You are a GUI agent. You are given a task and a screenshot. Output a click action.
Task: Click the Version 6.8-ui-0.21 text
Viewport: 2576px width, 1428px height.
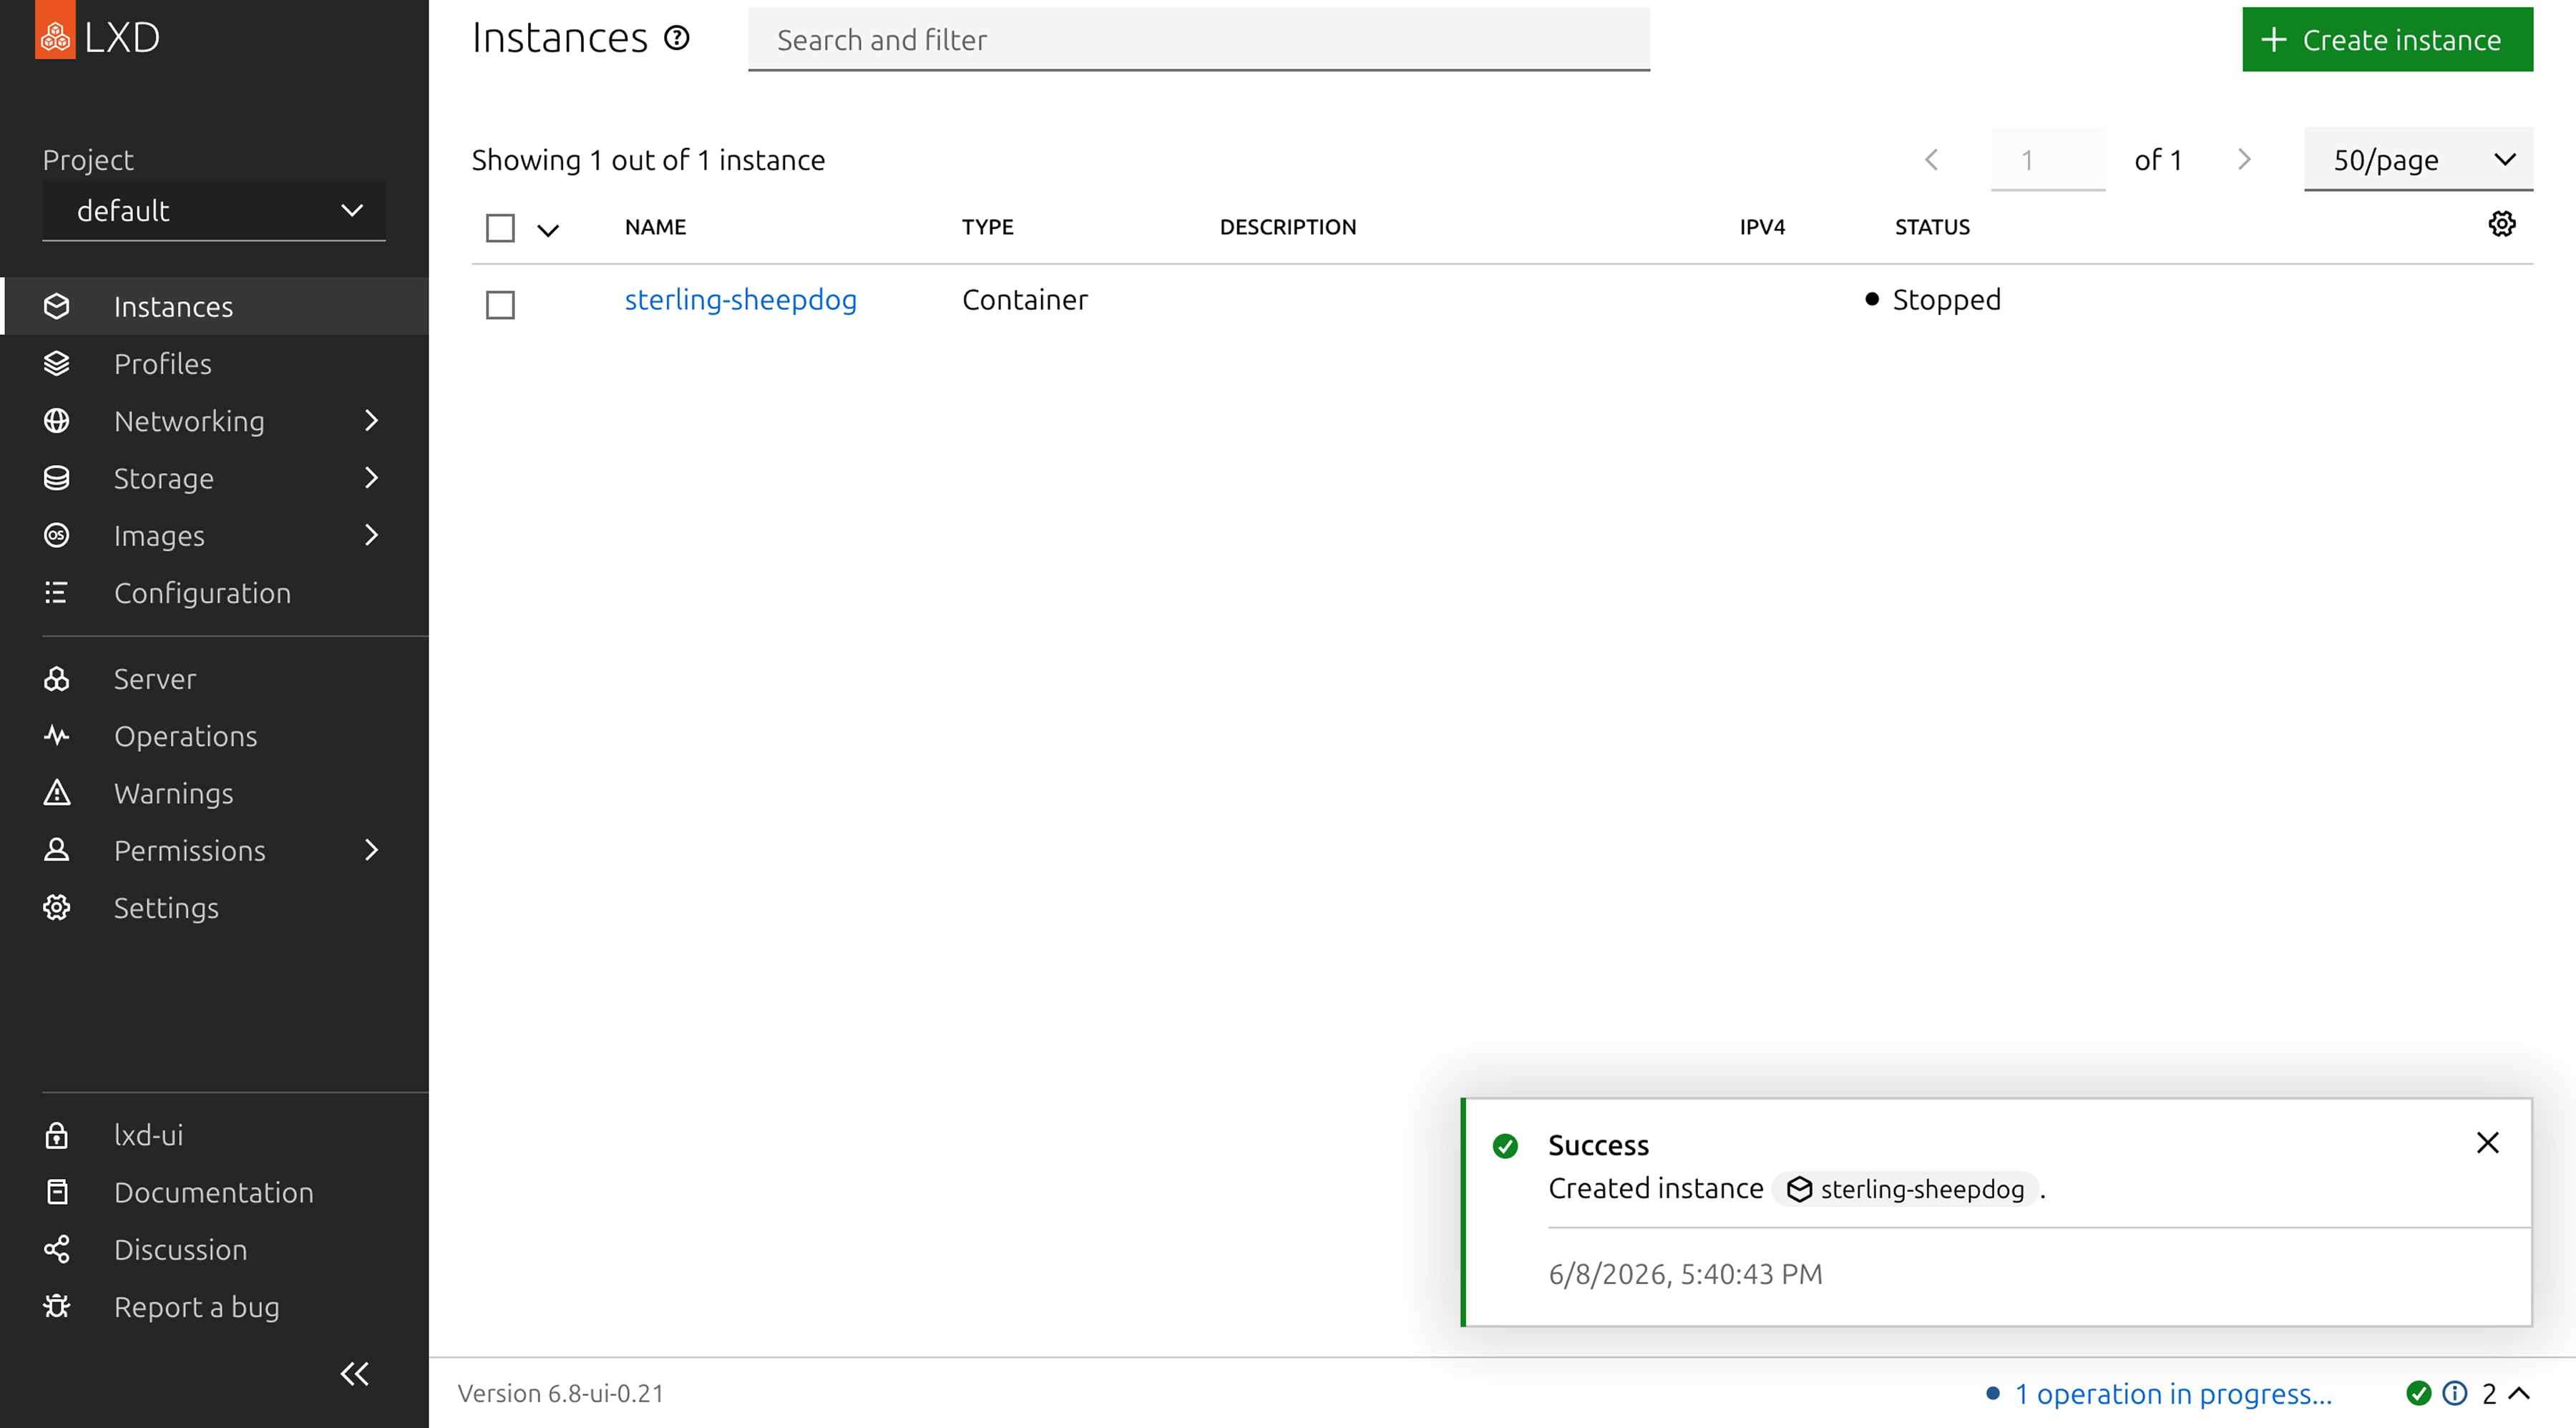click(561, 1393)
